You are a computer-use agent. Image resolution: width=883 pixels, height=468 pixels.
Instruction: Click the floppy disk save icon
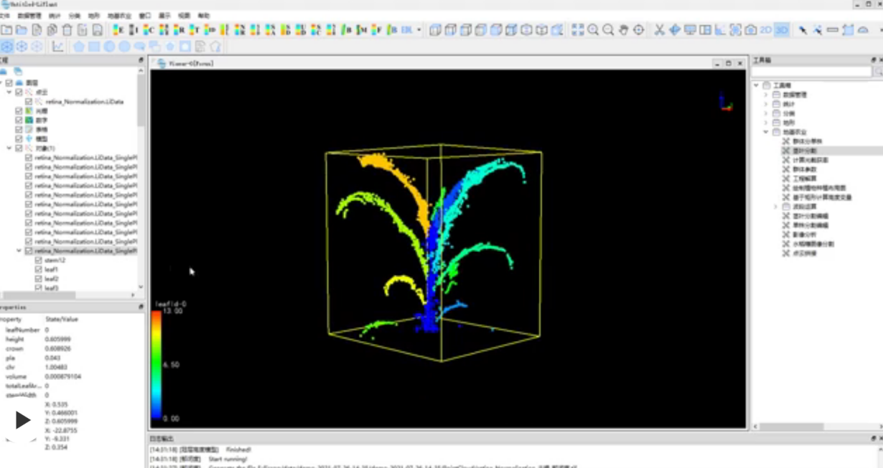pyautogui.click(x=97, y=30)
